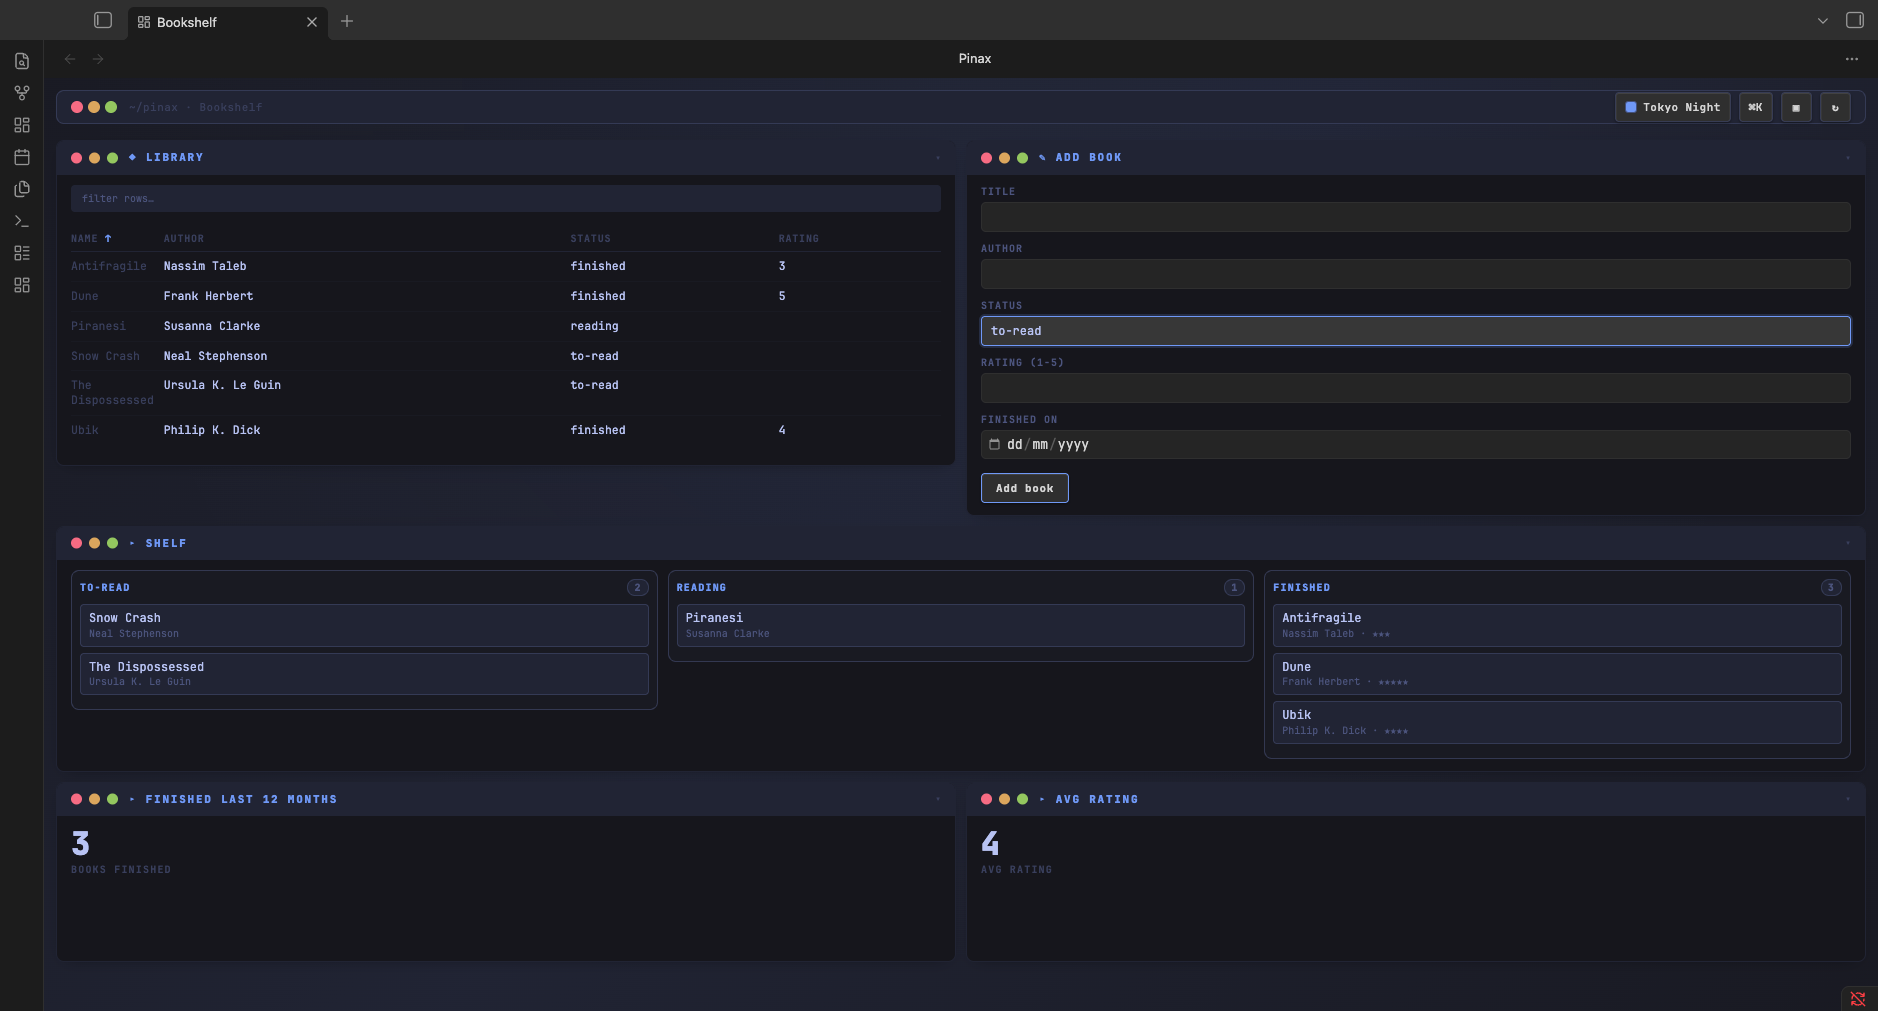This screenshot has height=1011, width=1878.
Task: Open the Tokyo Night theme selector
Action: [1672, 107]
